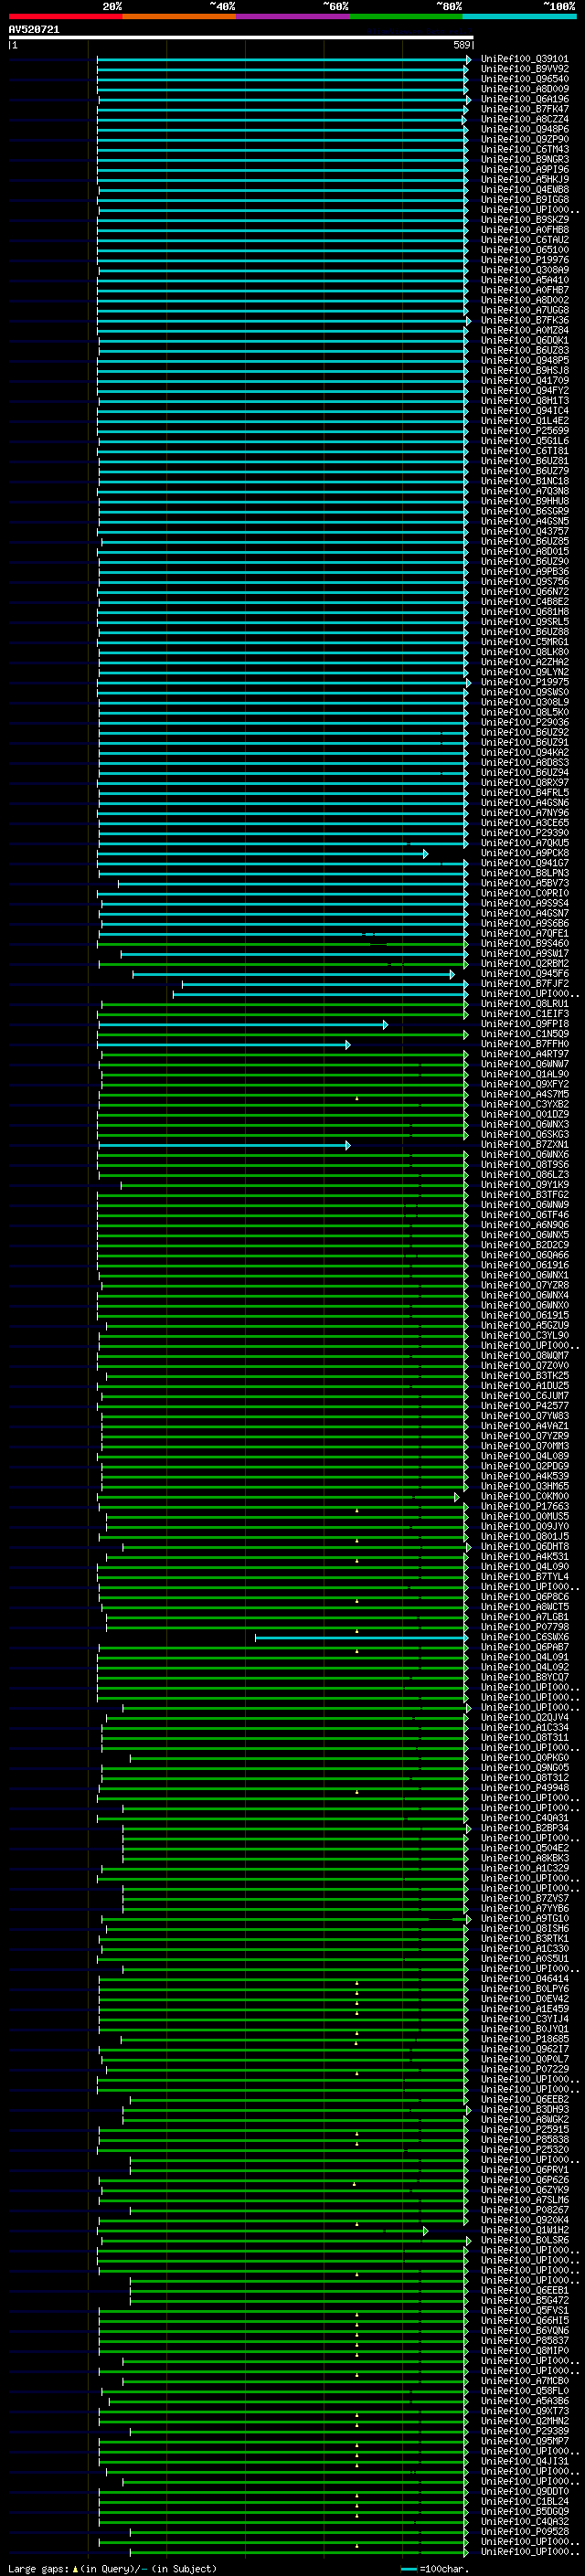This screenshot has height=2576, width=585.
Task: Click the UniRef100_Q6SKG3 hit label
Action: tap(525, 1135)
